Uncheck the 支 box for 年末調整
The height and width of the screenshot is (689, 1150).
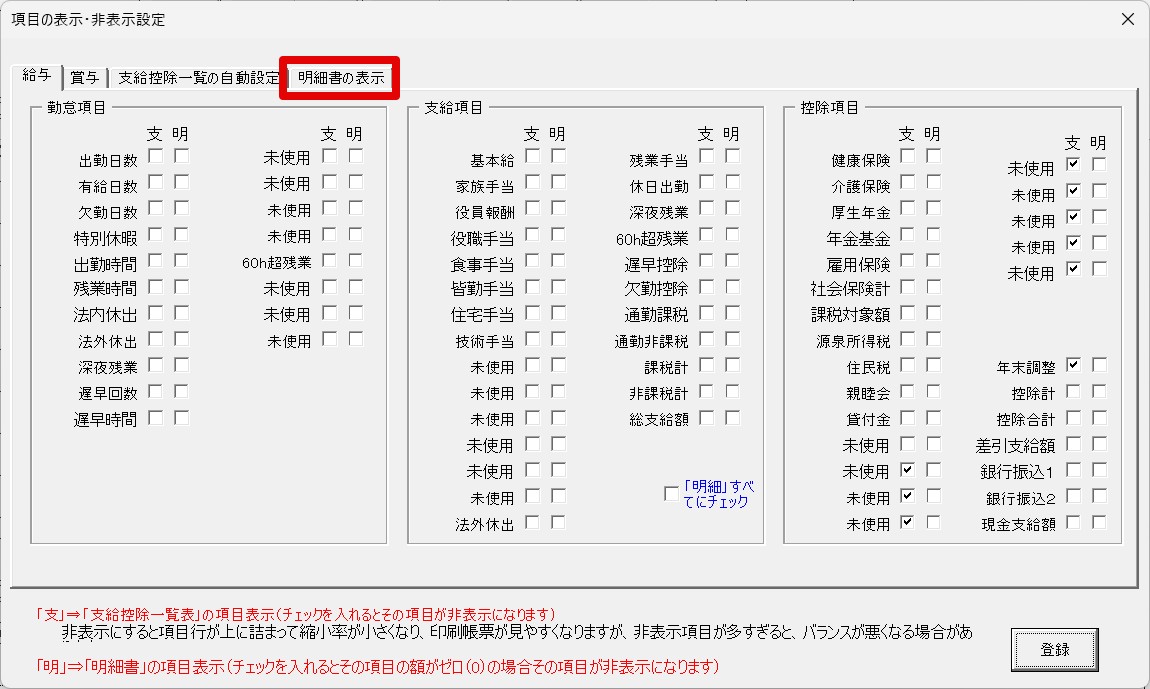(x=1073, y=365)
